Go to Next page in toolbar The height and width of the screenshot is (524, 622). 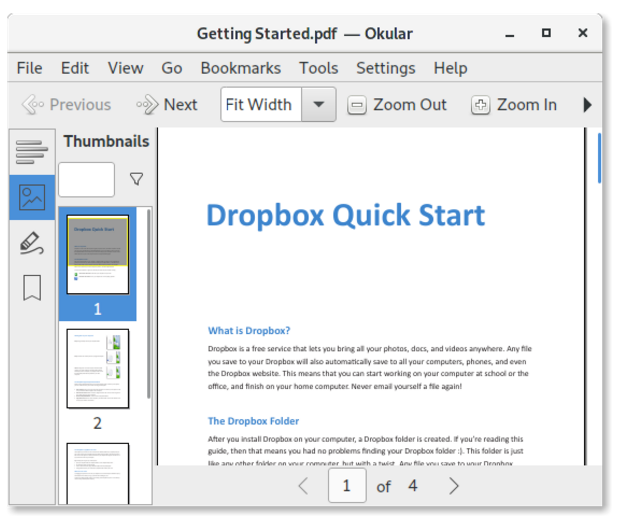click(x=167, y=105)
